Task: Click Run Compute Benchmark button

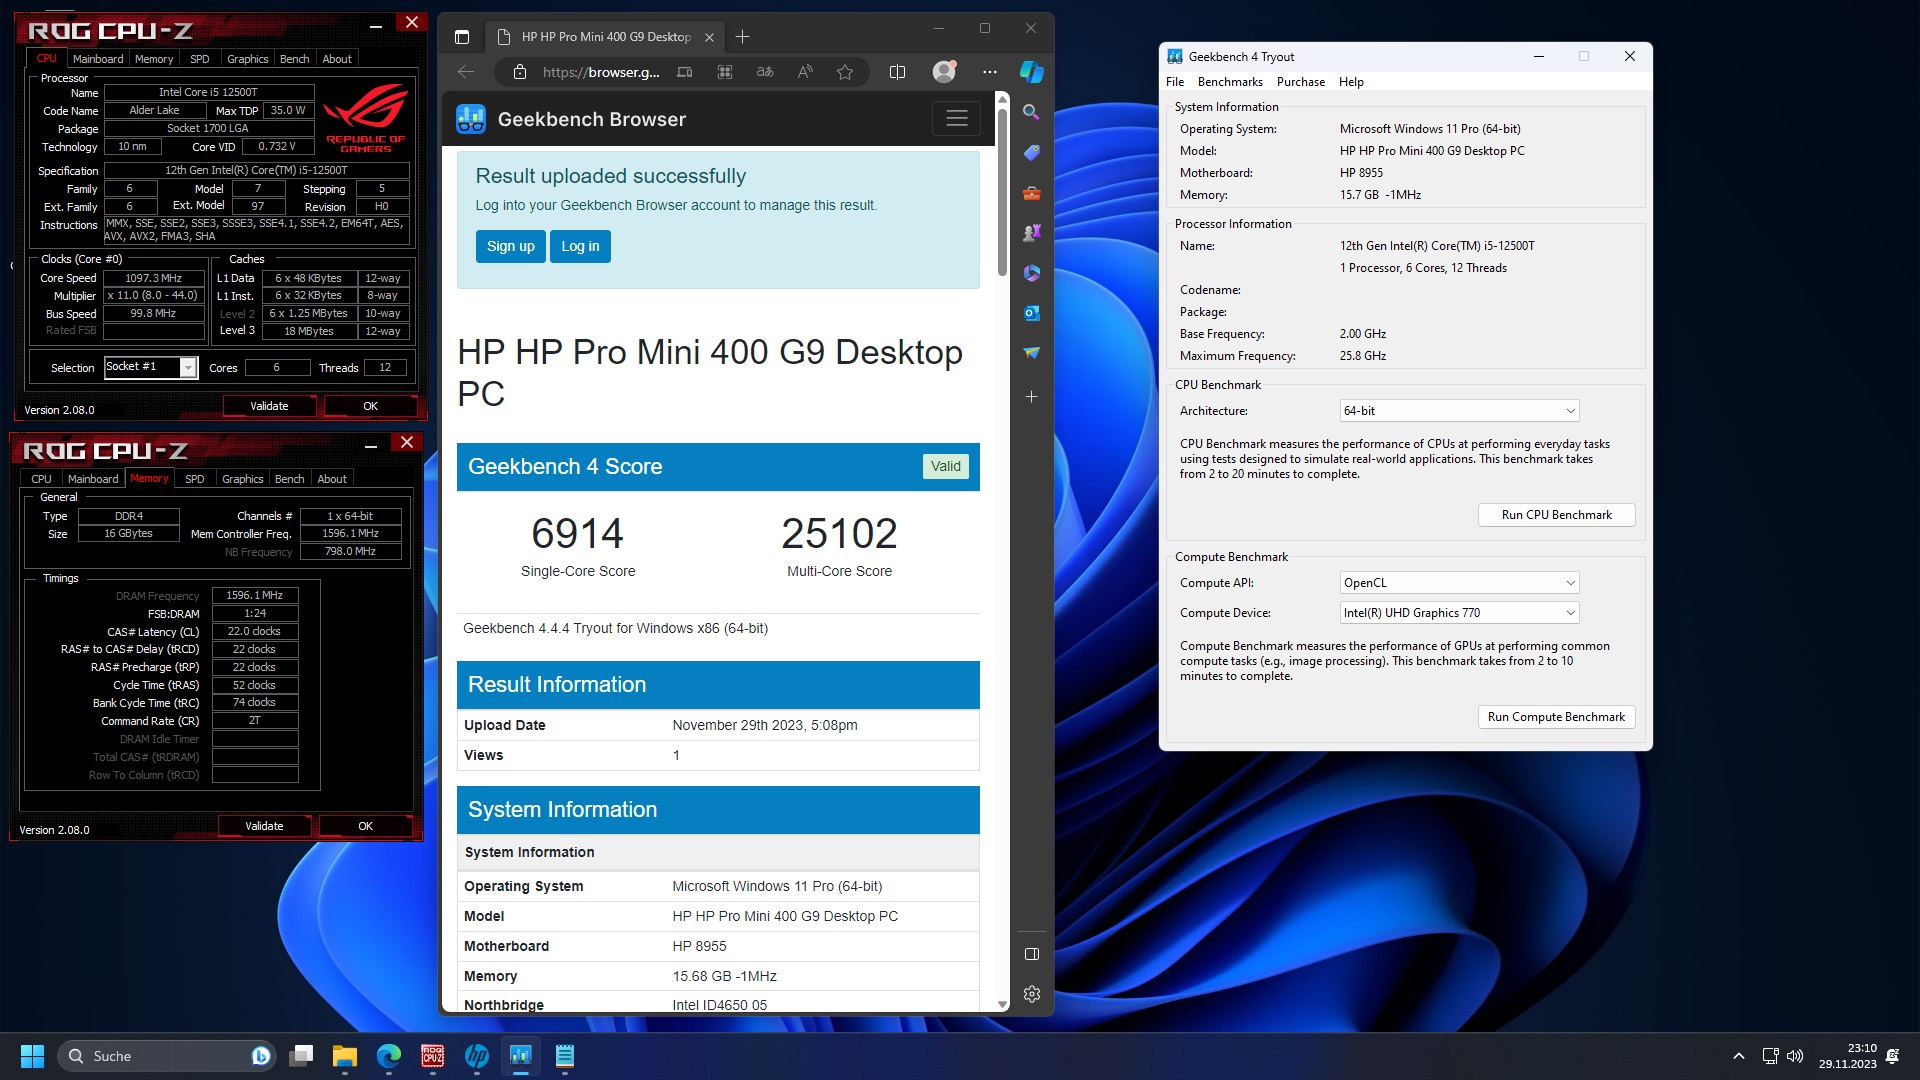Action: point(1556,717)
